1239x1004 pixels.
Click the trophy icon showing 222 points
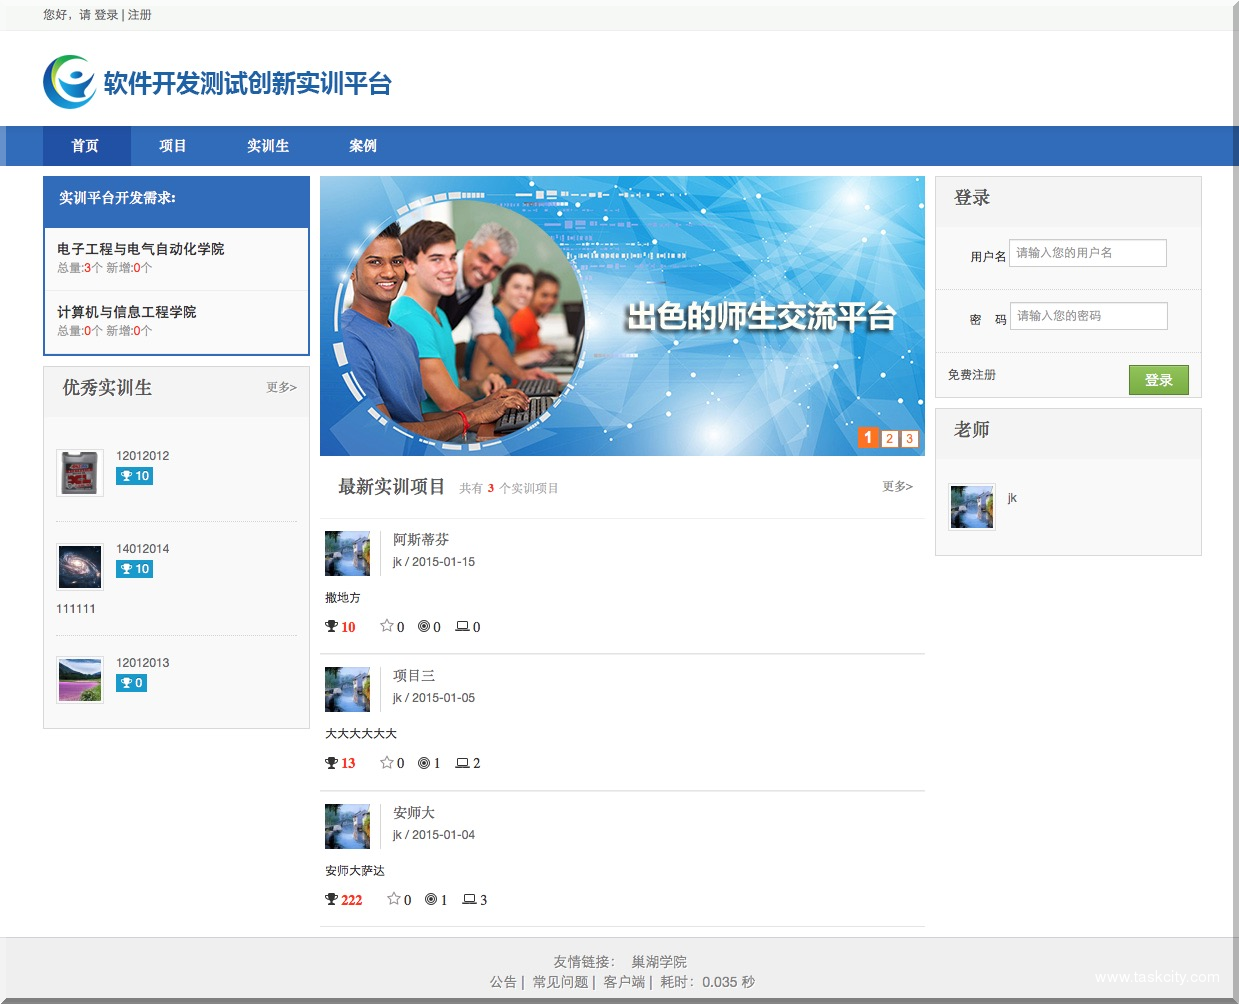tap(332, 900)
